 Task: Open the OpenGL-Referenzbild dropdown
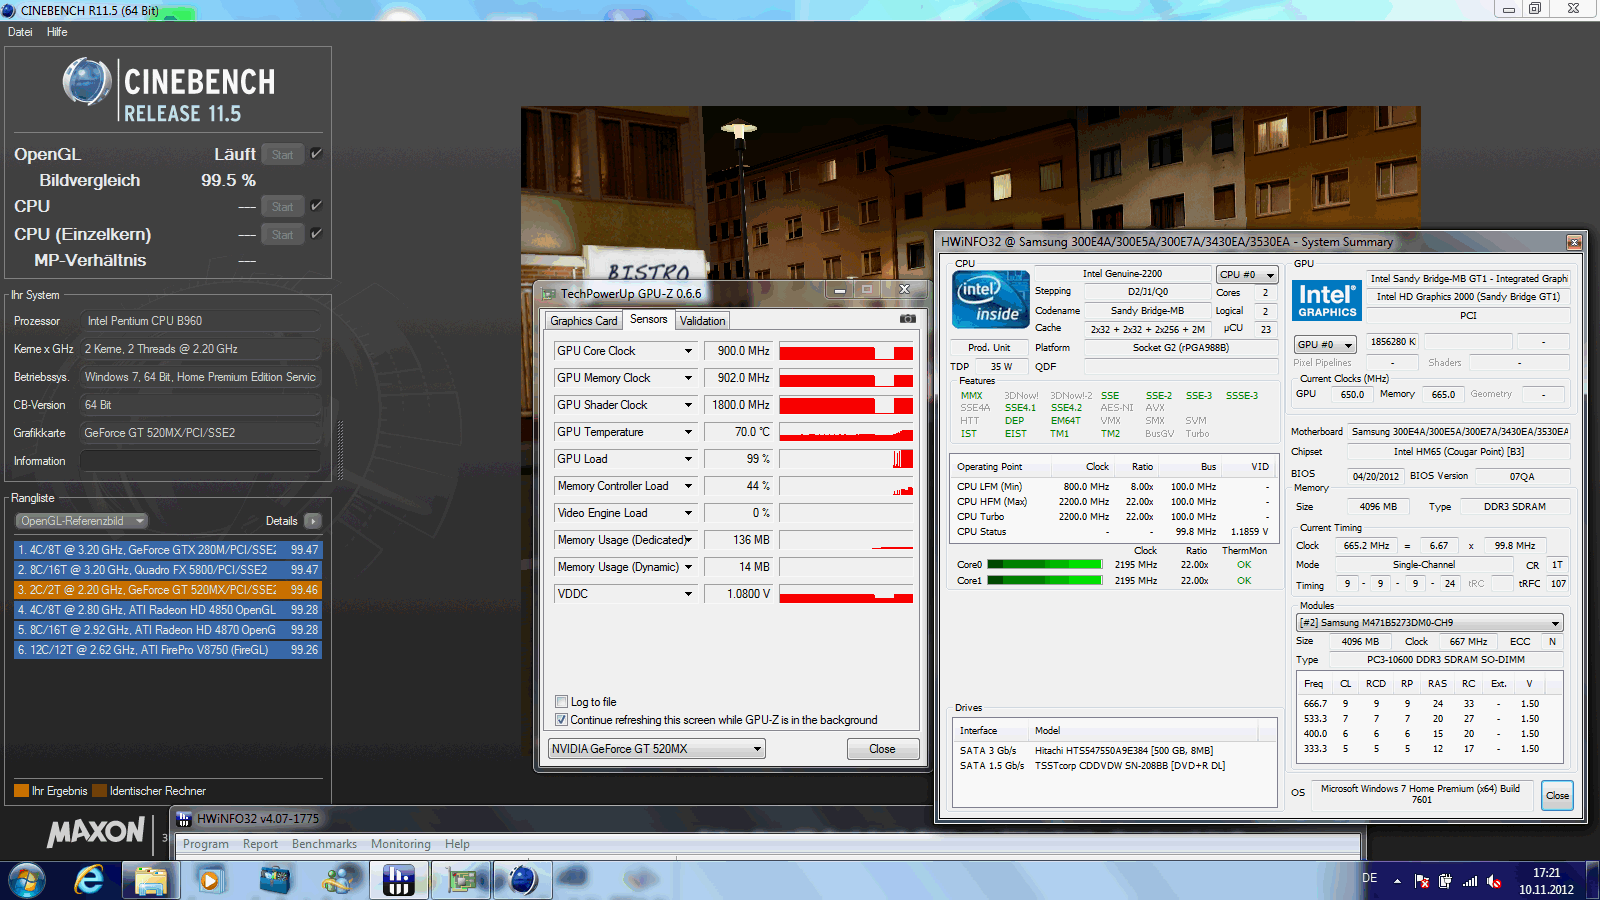pyautogui.click(x=81, y=521)
